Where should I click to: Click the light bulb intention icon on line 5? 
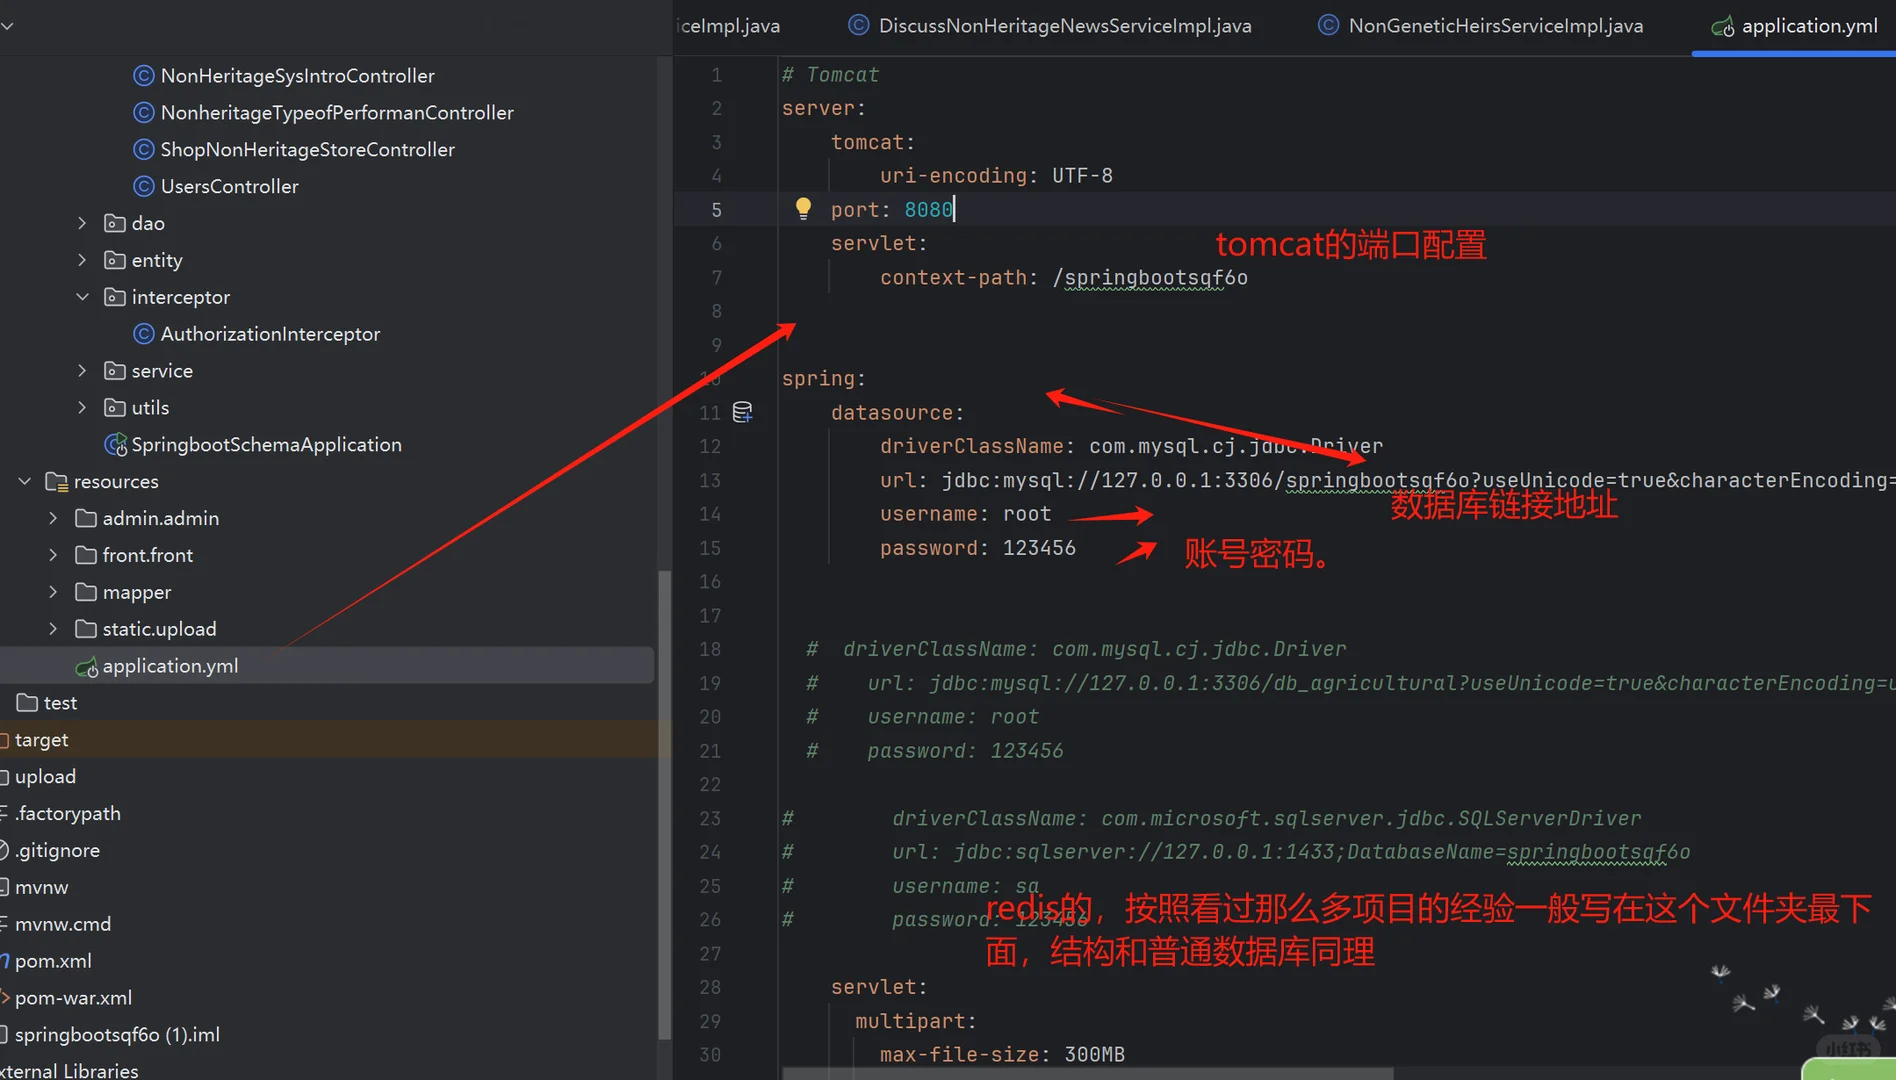[803, 208]
